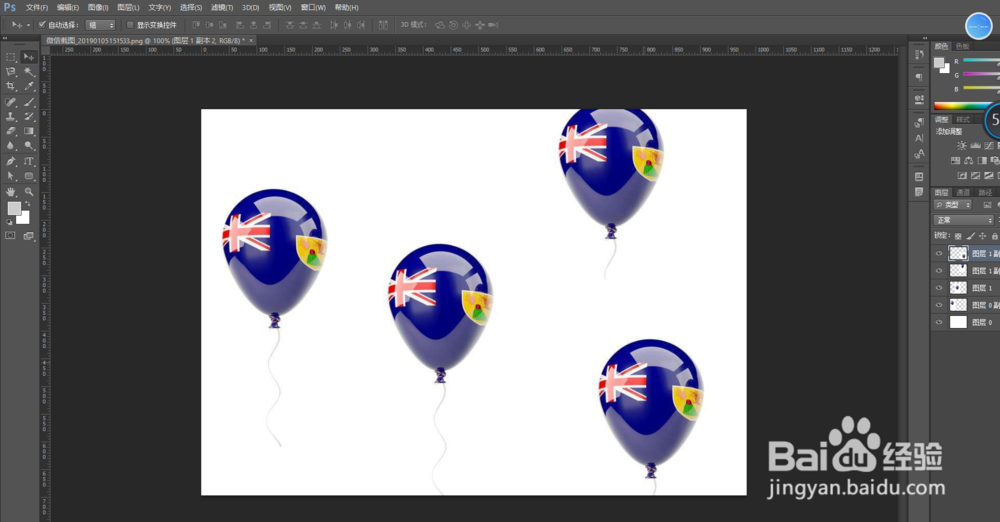
Task: Switch to the 通道 tab
Action: tap(963, 192)
